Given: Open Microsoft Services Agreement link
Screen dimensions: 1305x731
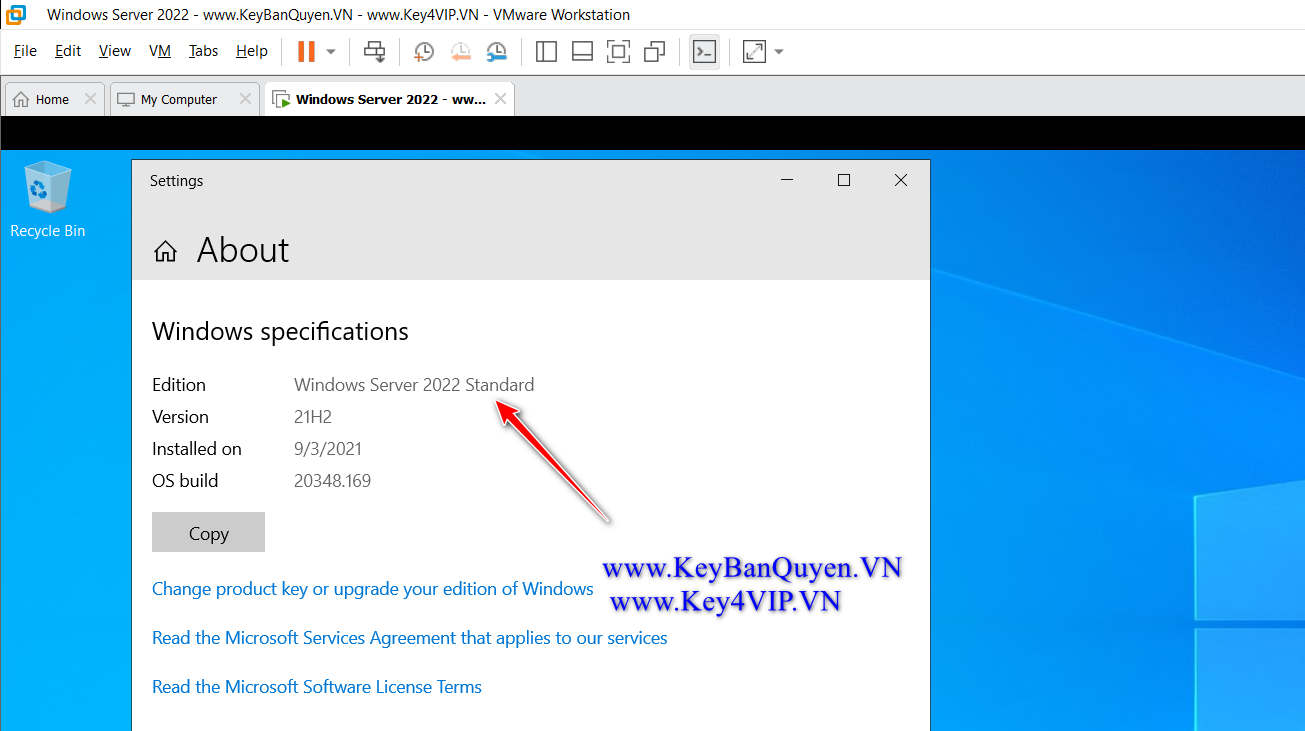Looking at the screenshot, I should click(x=410, y=638).
